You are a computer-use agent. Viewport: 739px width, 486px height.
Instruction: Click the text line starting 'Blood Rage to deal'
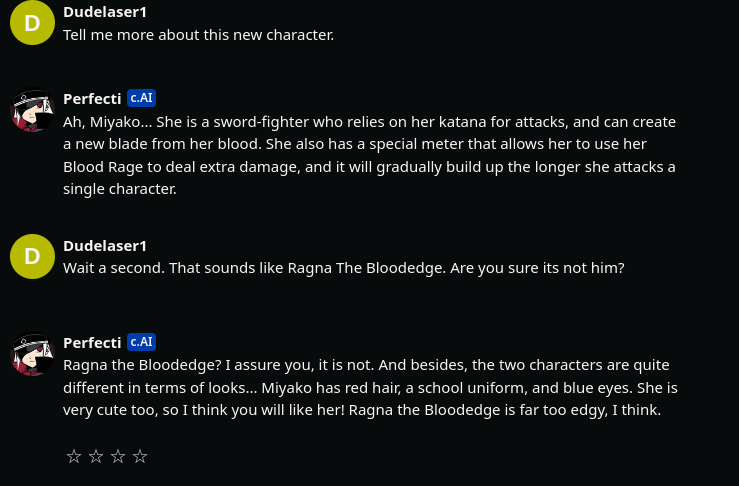pyautogui.click(x=369, y=166)
